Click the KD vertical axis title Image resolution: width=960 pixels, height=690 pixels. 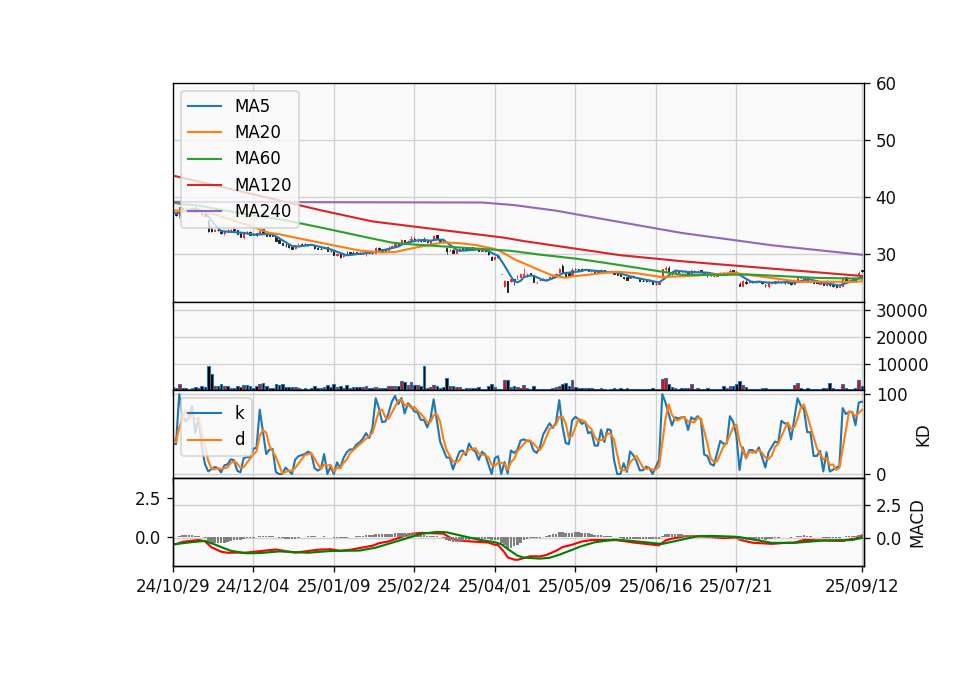pyautogui.click(x=923, y=437)
